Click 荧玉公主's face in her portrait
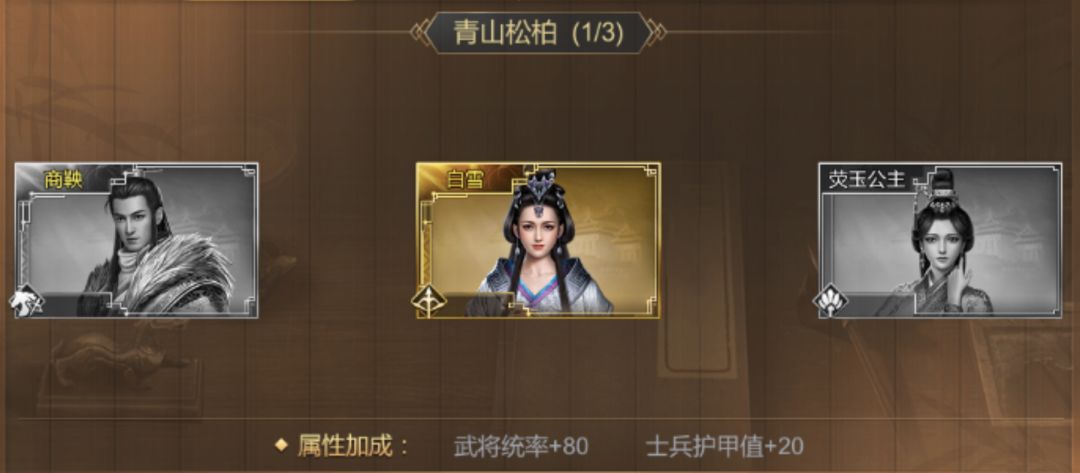Image resolution: width=1080 pixels, height=473 pixels. pos(941,244)
